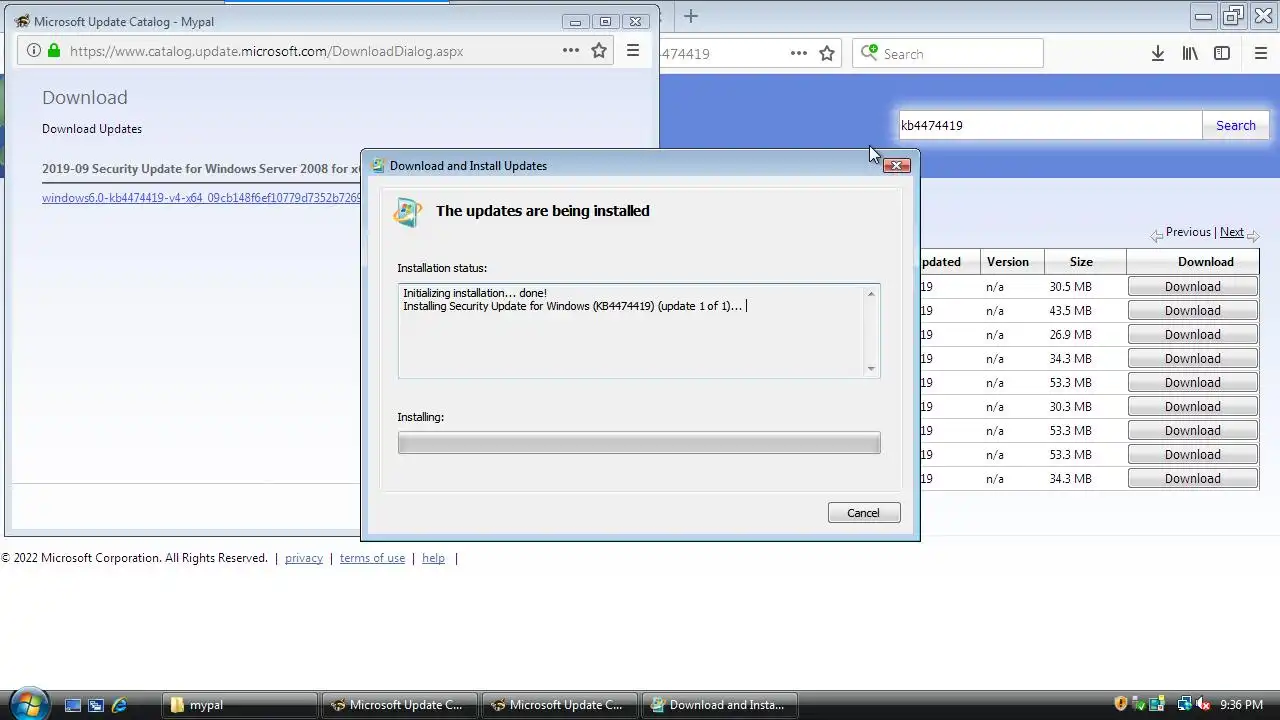This screenshot has width=1280, height=720.
Task: Cancel the update installation
Action: point(864,513)
